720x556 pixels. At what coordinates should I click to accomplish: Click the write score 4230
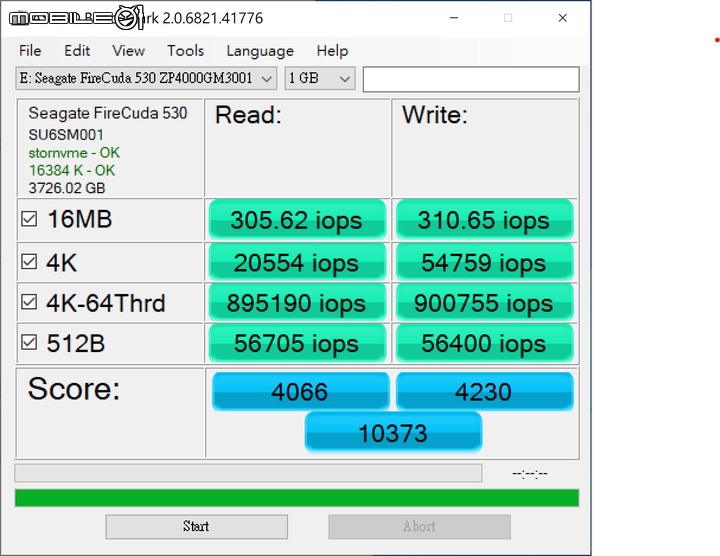point(484,391)
